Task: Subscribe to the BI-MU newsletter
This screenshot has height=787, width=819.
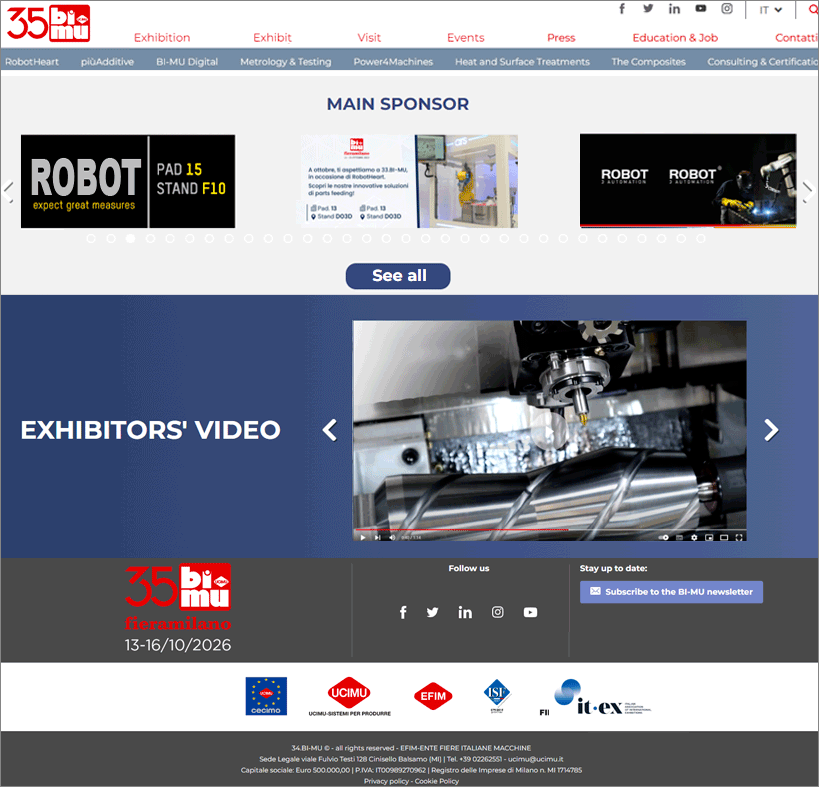Action: click(x=671, y=592)
